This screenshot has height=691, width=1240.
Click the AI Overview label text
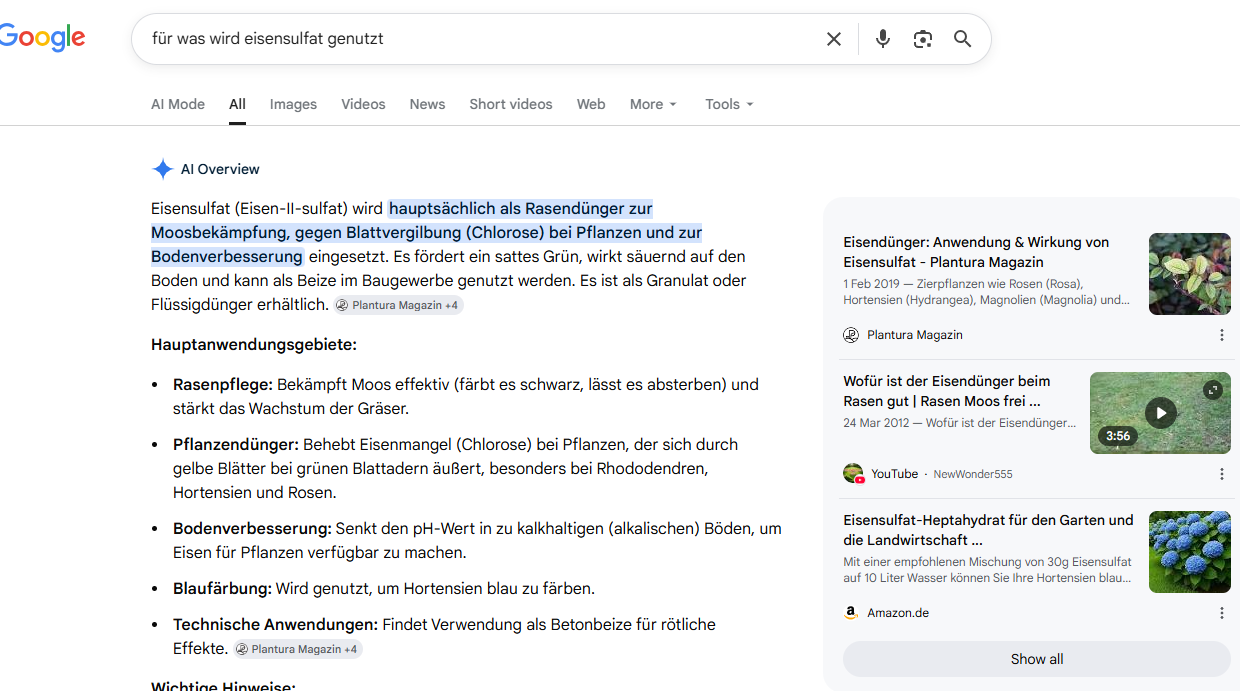click(x=220, y=169)
